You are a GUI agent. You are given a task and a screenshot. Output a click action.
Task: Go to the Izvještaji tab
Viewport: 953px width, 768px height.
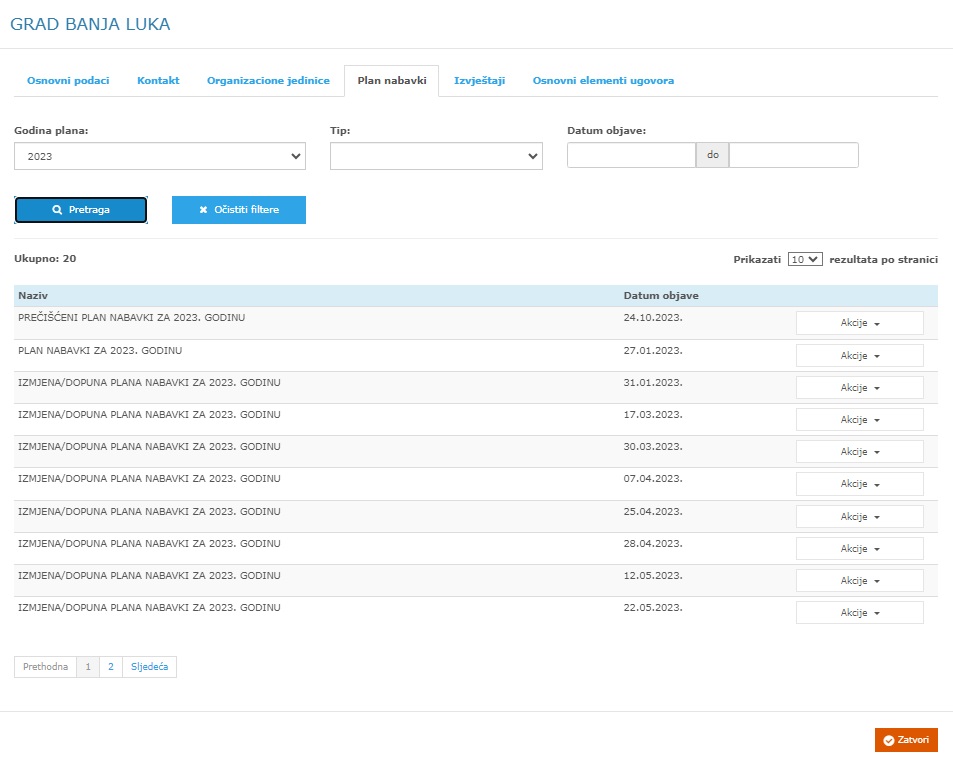pos(480,80)
